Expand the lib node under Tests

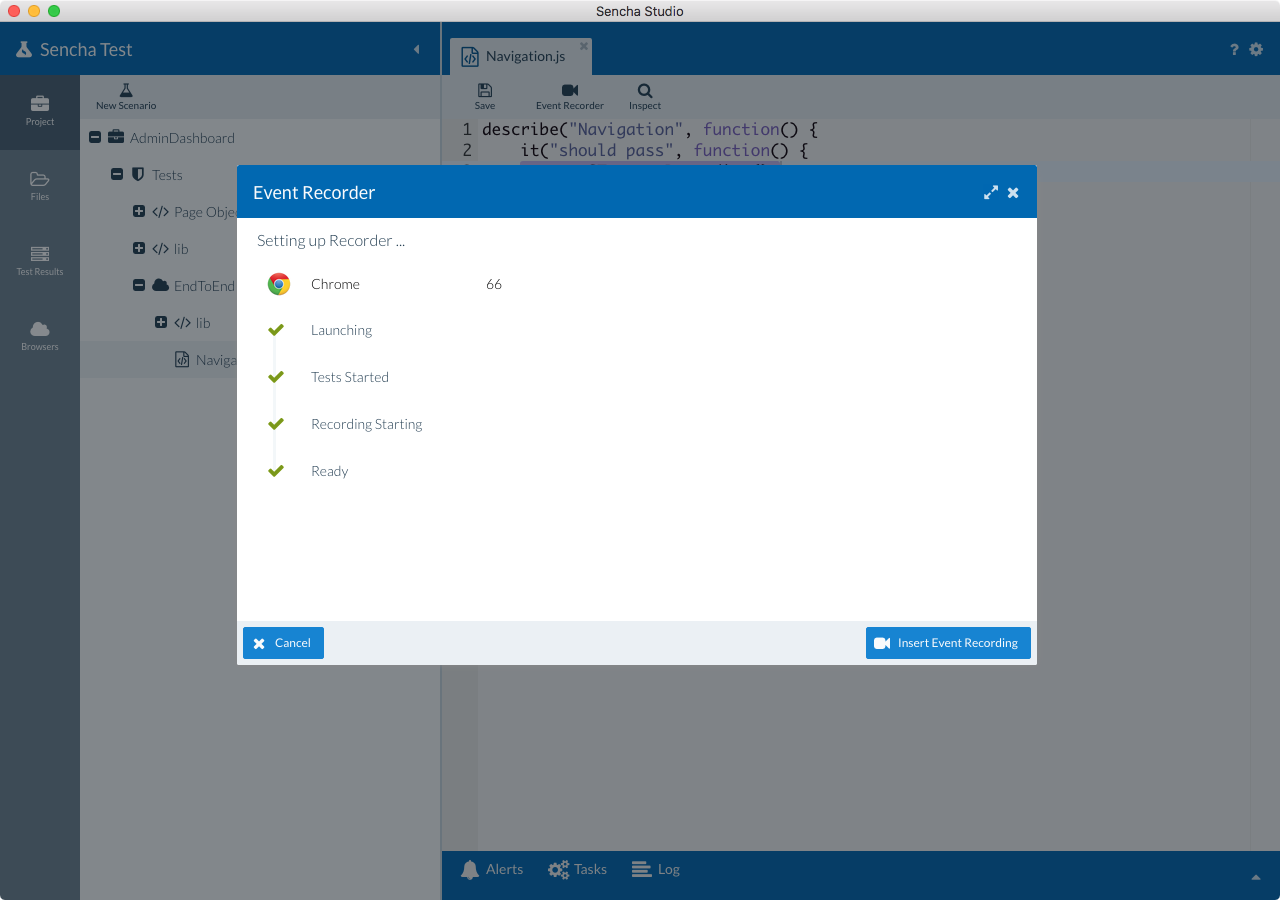pos(139,248)
